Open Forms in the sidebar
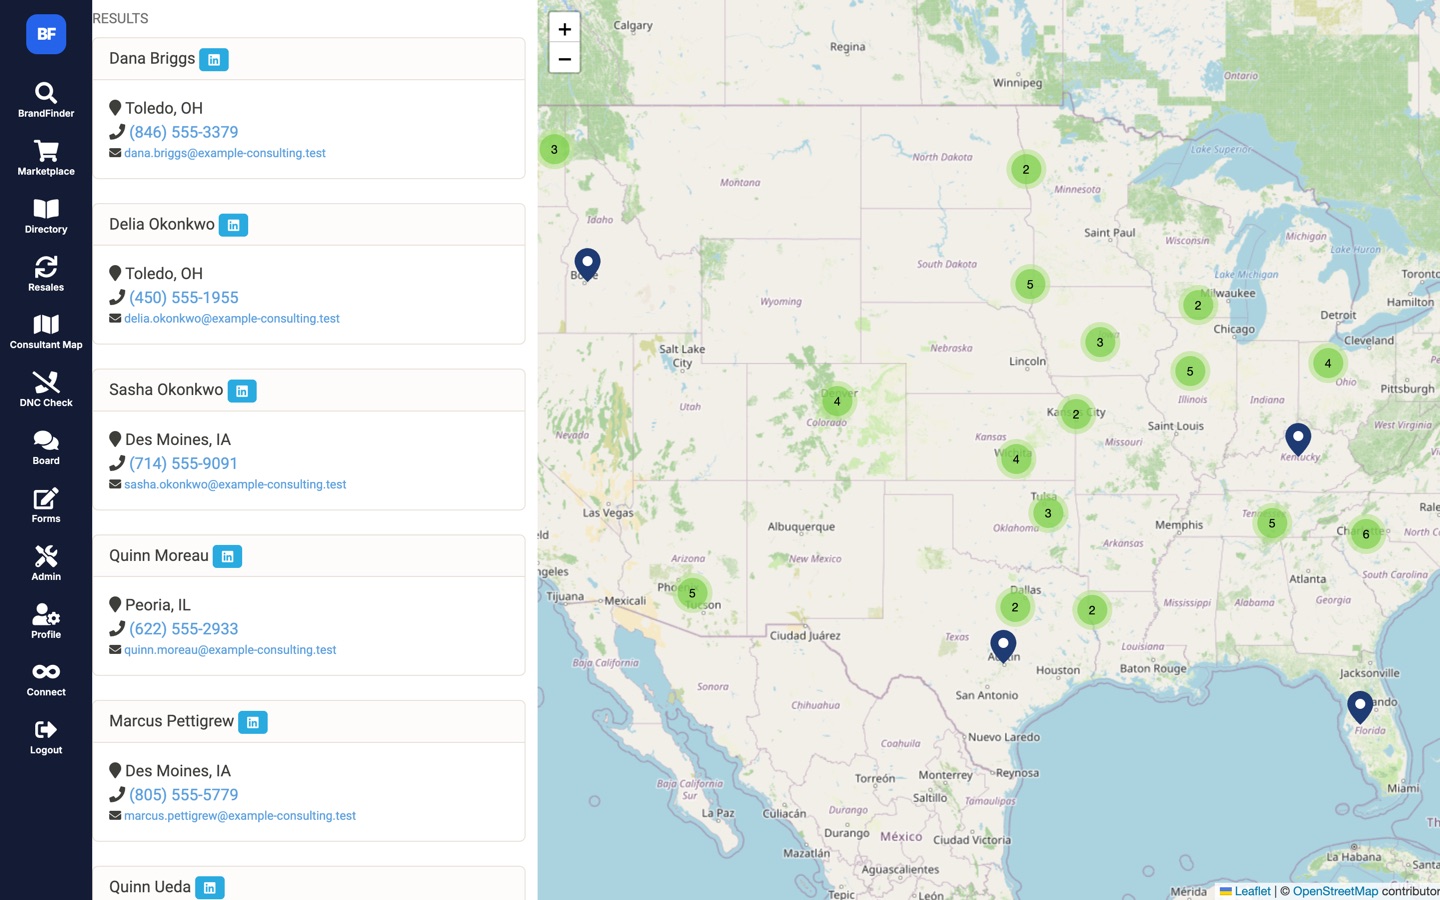Screen dimensions: 1440x900 click(46, 506)
